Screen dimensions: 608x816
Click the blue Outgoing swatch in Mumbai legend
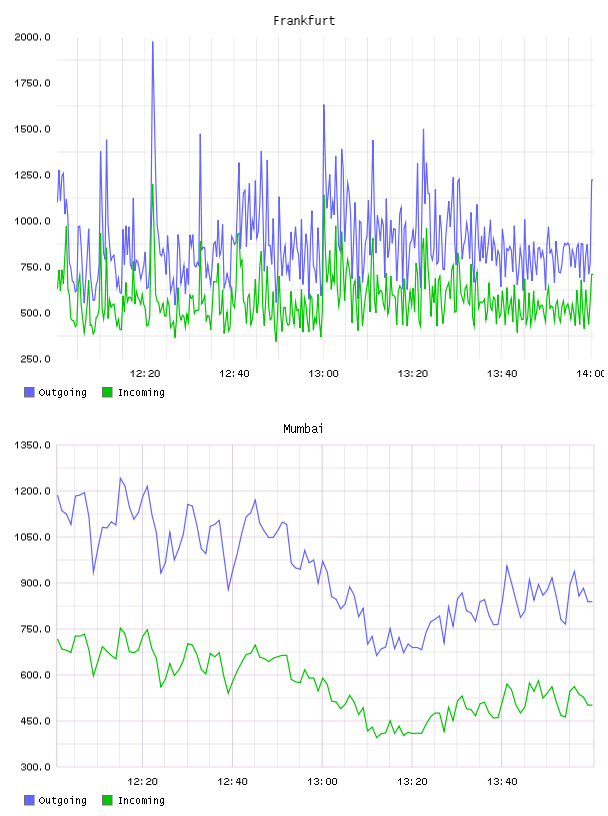[29, 800]
